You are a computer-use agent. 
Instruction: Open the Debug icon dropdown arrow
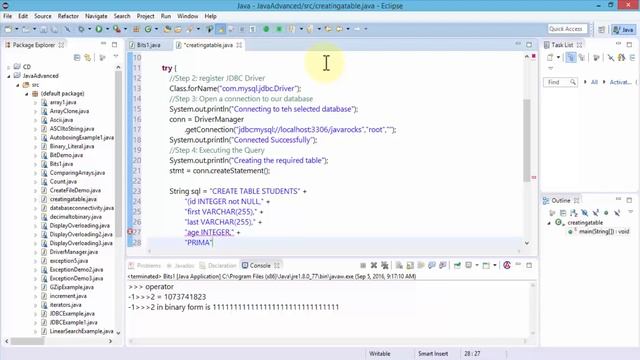[89, 29]
